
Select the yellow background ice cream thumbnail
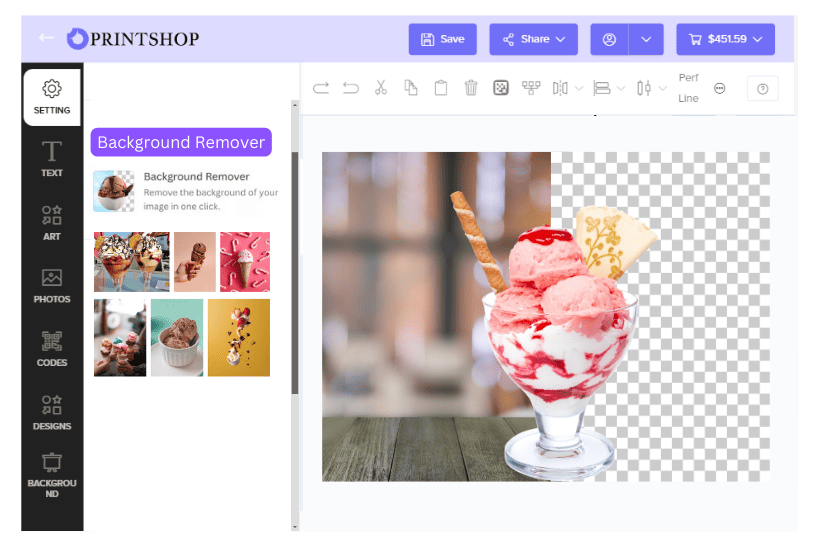(238, 337)
